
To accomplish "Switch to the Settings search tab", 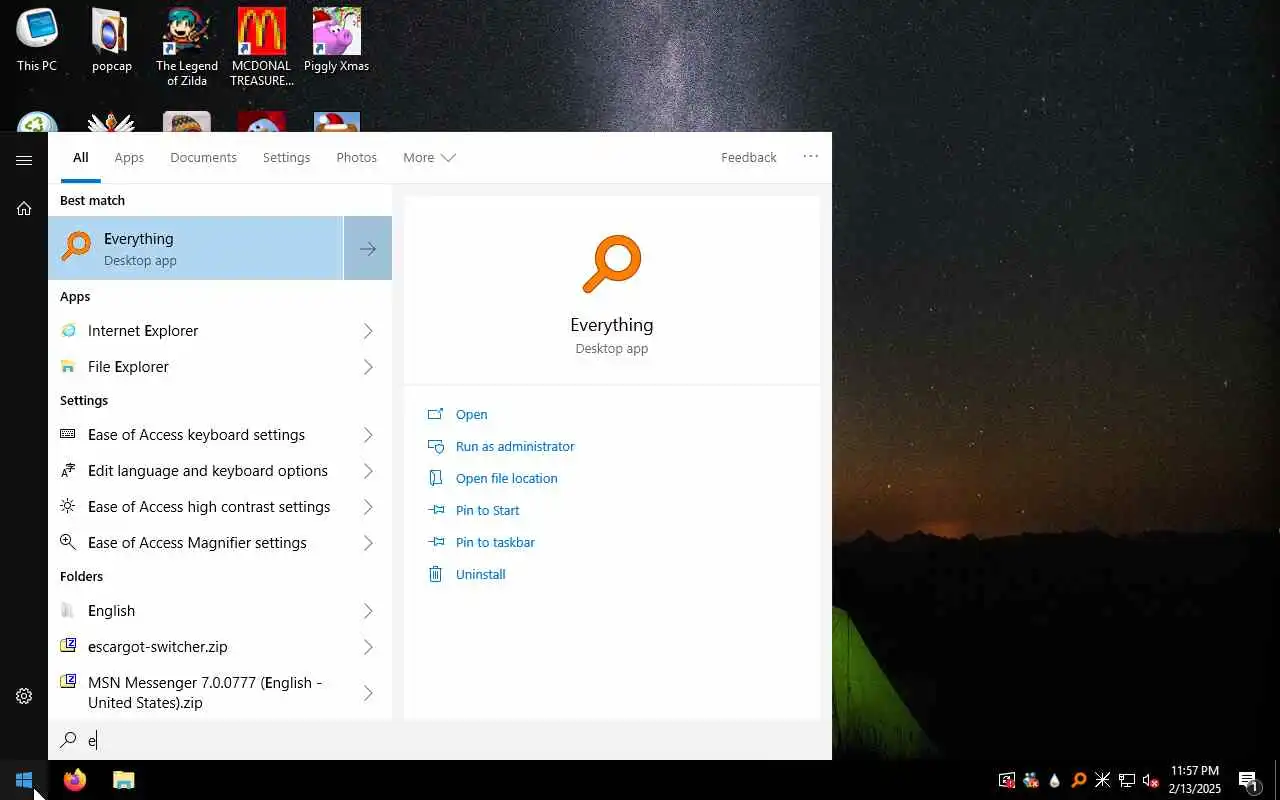I will point(286,158).
